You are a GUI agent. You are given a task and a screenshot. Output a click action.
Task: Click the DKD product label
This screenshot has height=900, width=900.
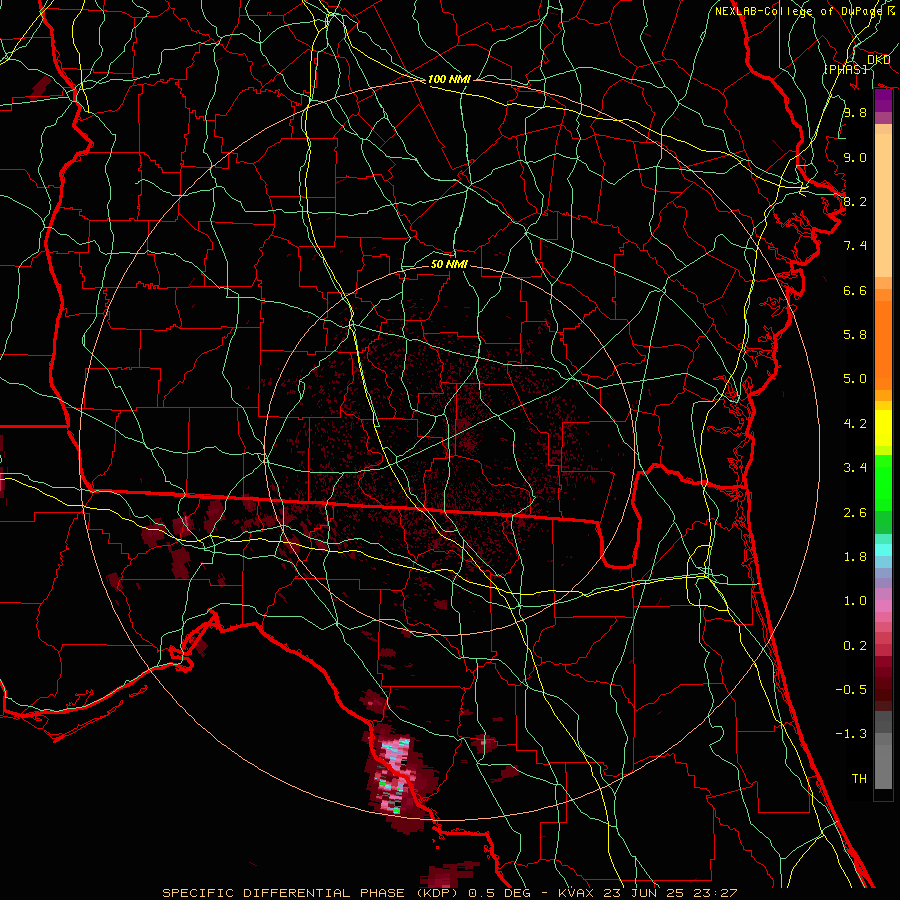pos(878,60)
